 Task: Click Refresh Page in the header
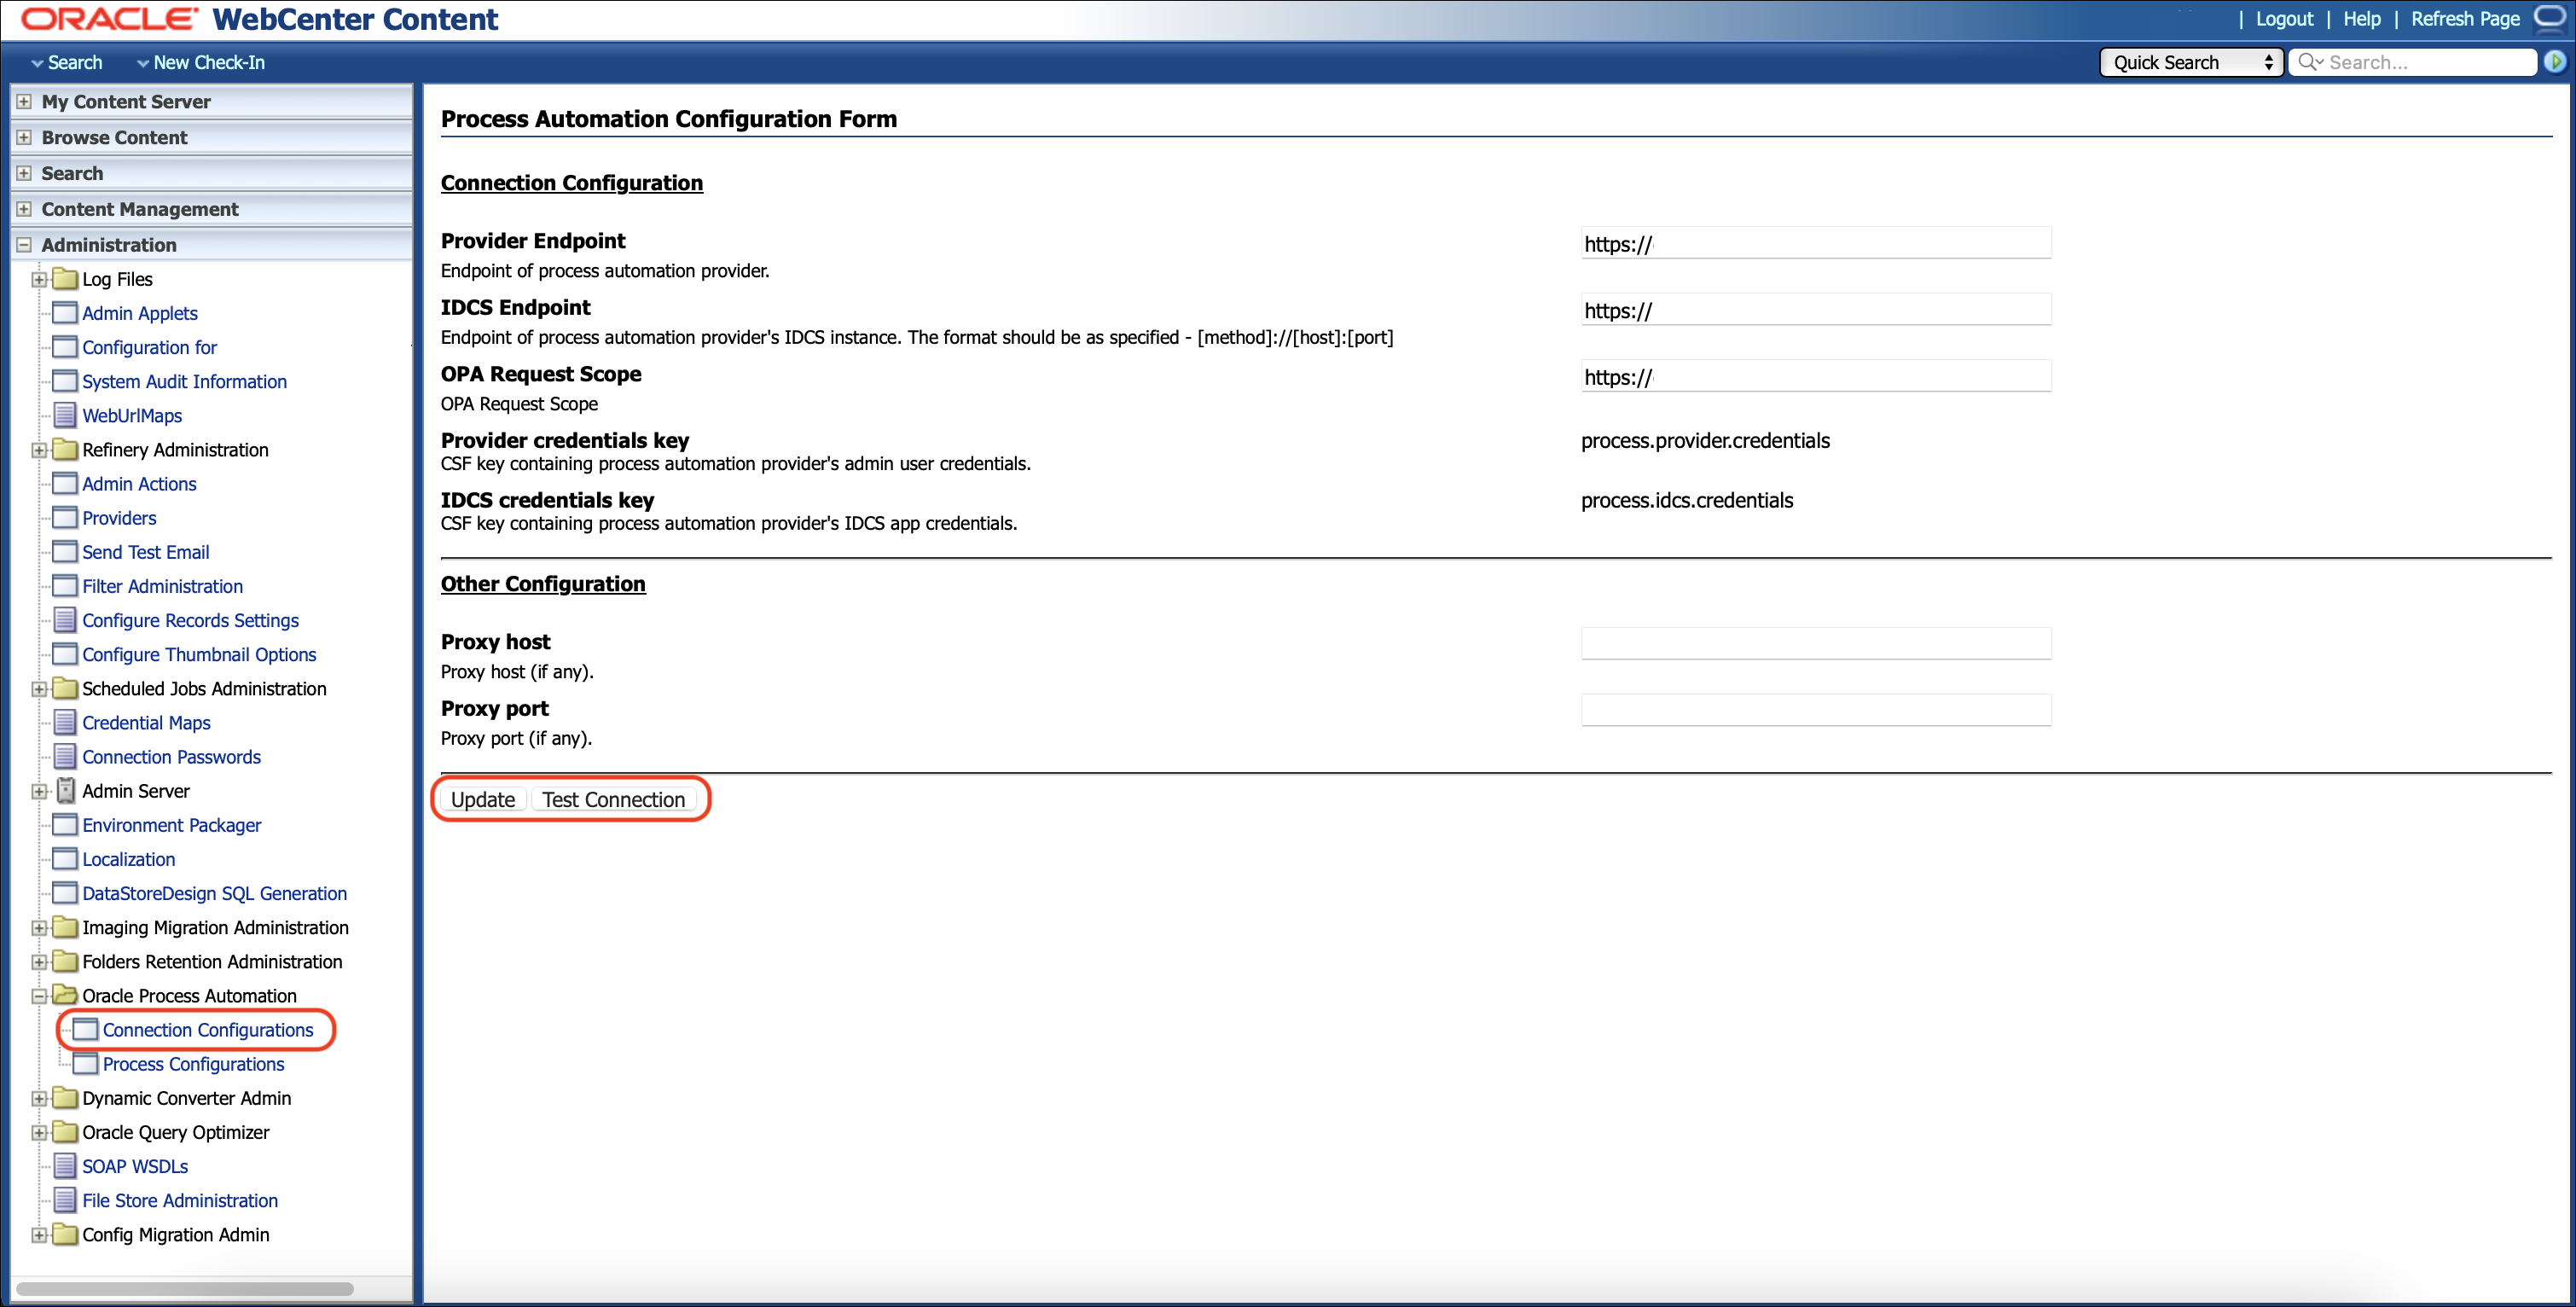[x=2464, y=19]
